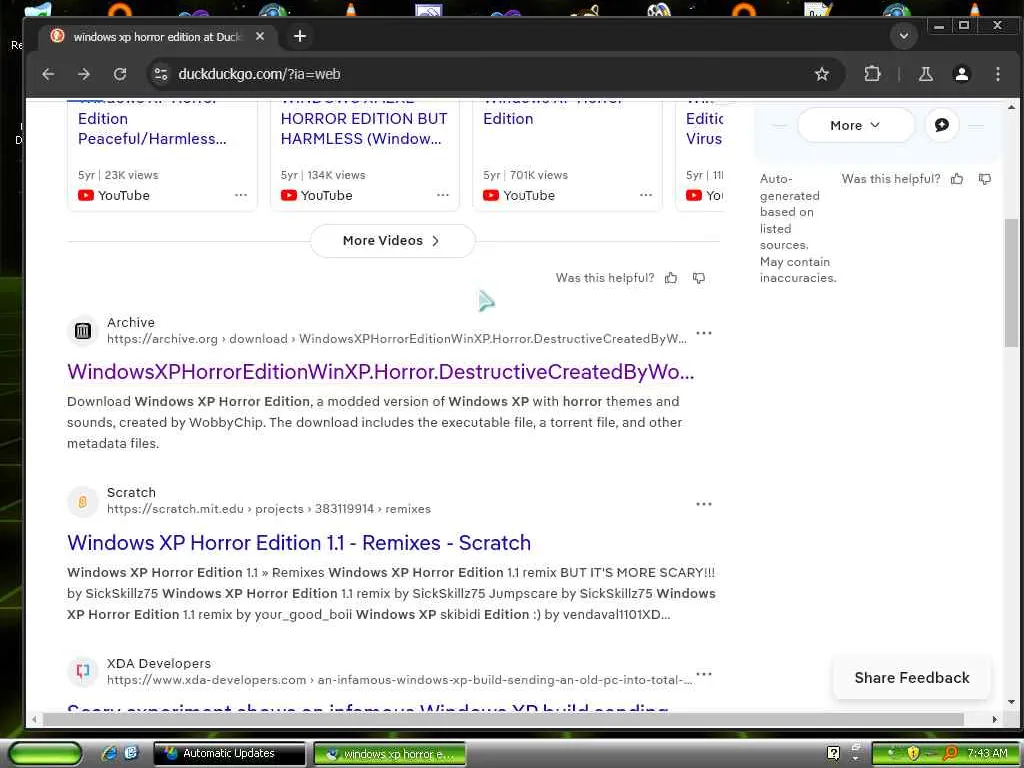Open Chrome Labs flask icon

(x=925, y=74)
